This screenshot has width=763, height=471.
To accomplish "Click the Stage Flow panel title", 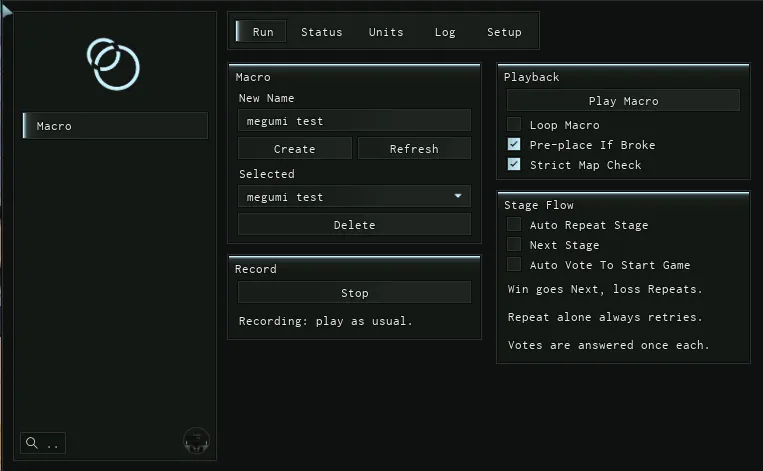I will 539,205.
